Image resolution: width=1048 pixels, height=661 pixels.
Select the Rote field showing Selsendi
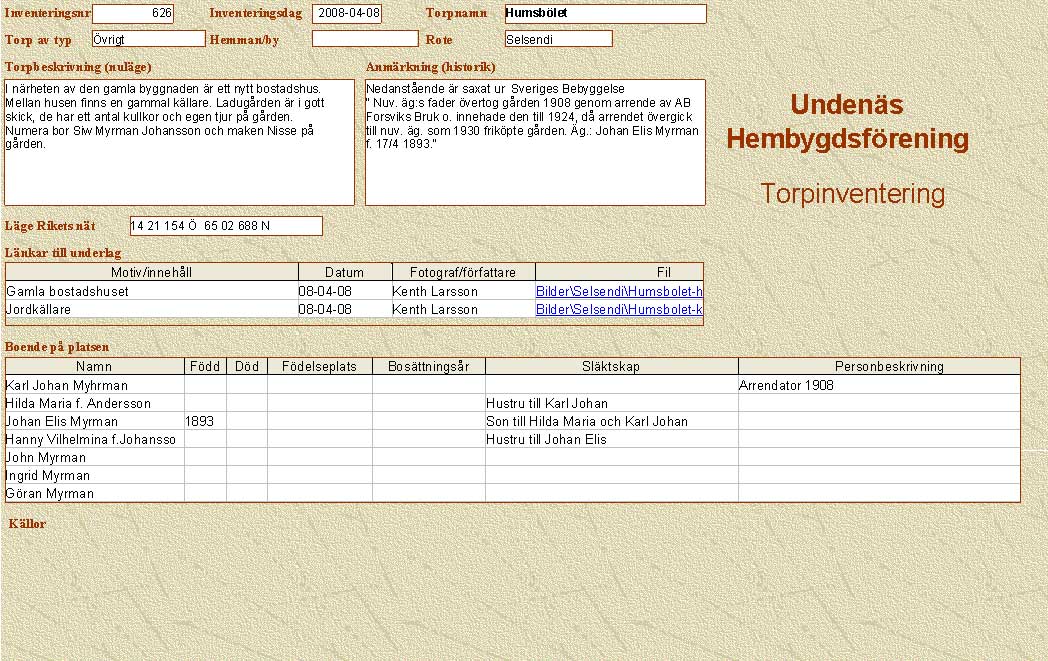click(557, 39)
